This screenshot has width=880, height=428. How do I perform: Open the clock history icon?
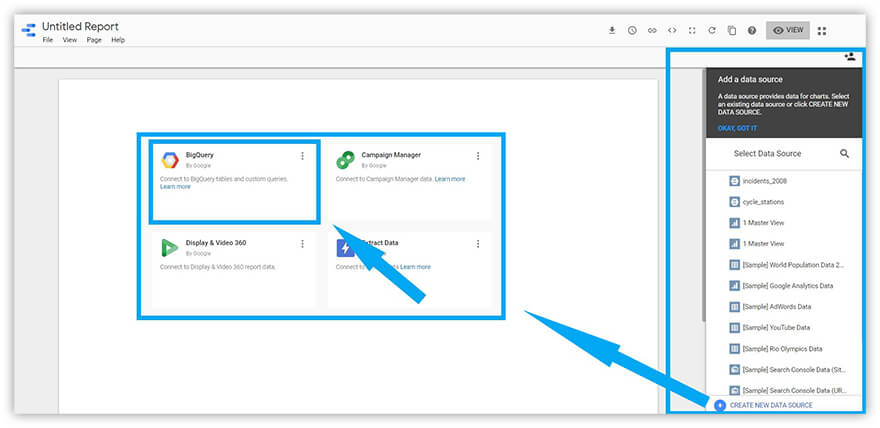coord(632,30)
